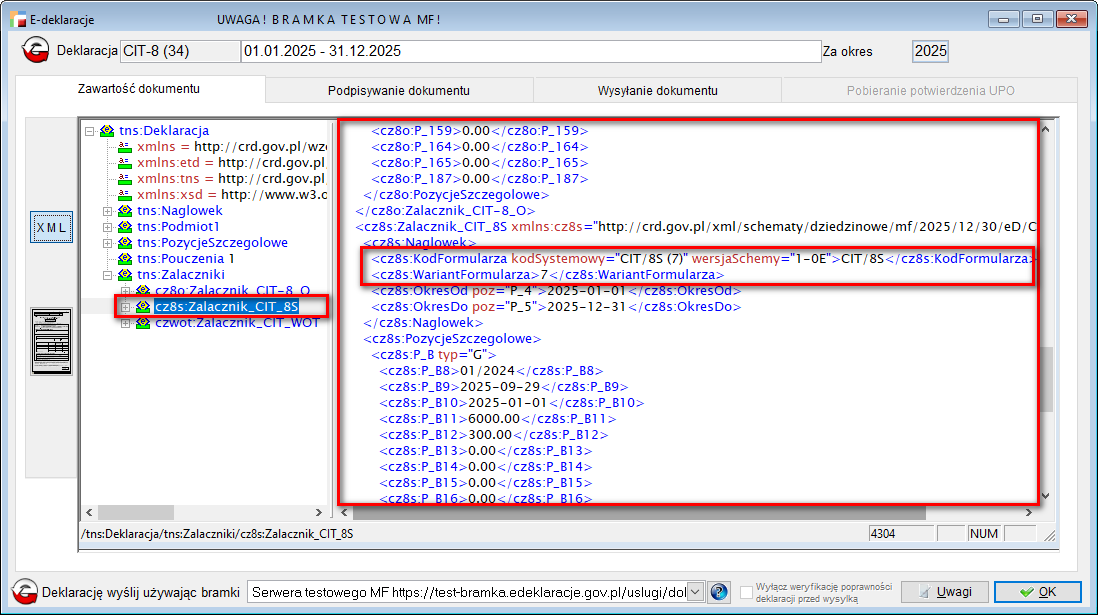Open the printed form preview thumbnail

pyautogui.click(x=50, y=341)
